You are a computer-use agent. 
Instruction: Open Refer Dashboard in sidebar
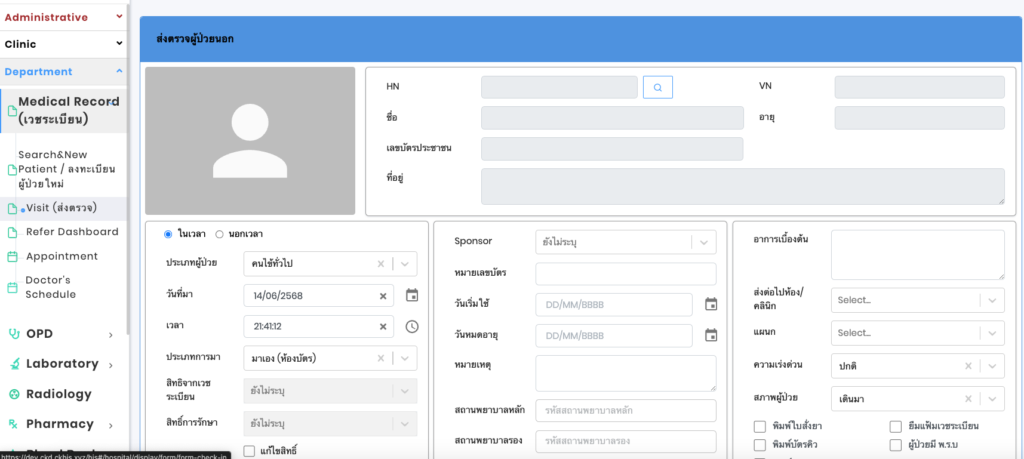(x=72, y=232)
